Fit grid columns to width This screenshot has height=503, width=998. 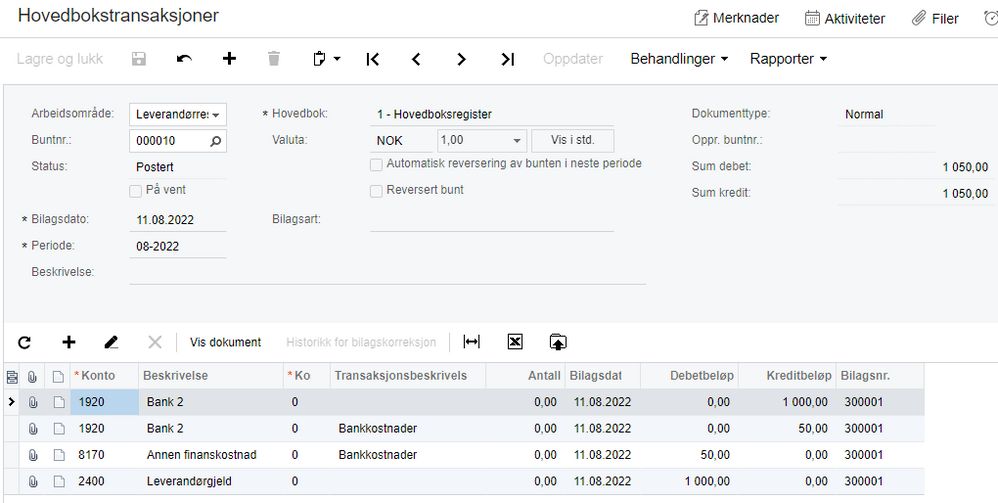471,342
